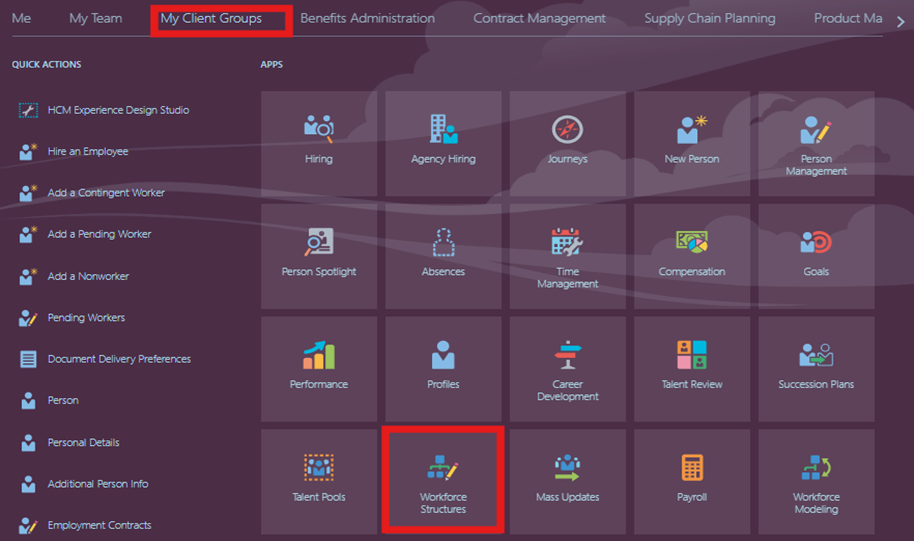This screenshot has width=914, height=541.
Task: Switch to the My Team tab
Action: [95, 18]
